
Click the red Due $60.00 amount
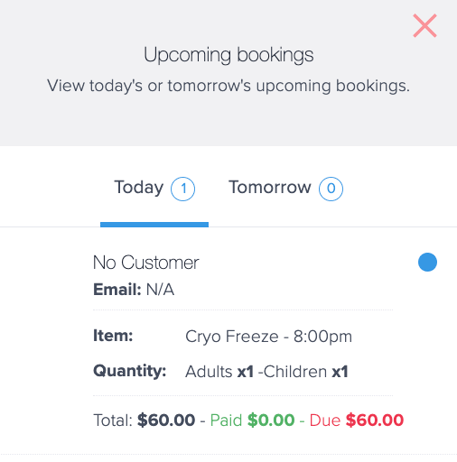pos(357,420)
